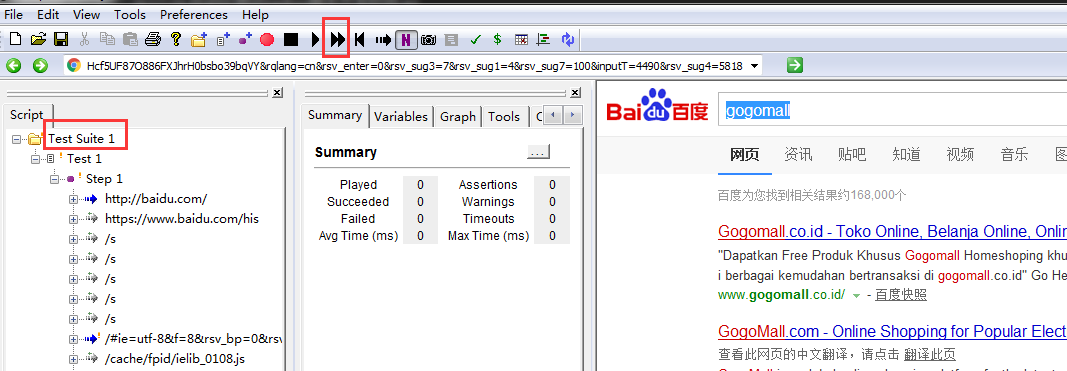Select Test 1 in the script tree
This screenshot has height=371, width=1067.
(x=84, y=159)
